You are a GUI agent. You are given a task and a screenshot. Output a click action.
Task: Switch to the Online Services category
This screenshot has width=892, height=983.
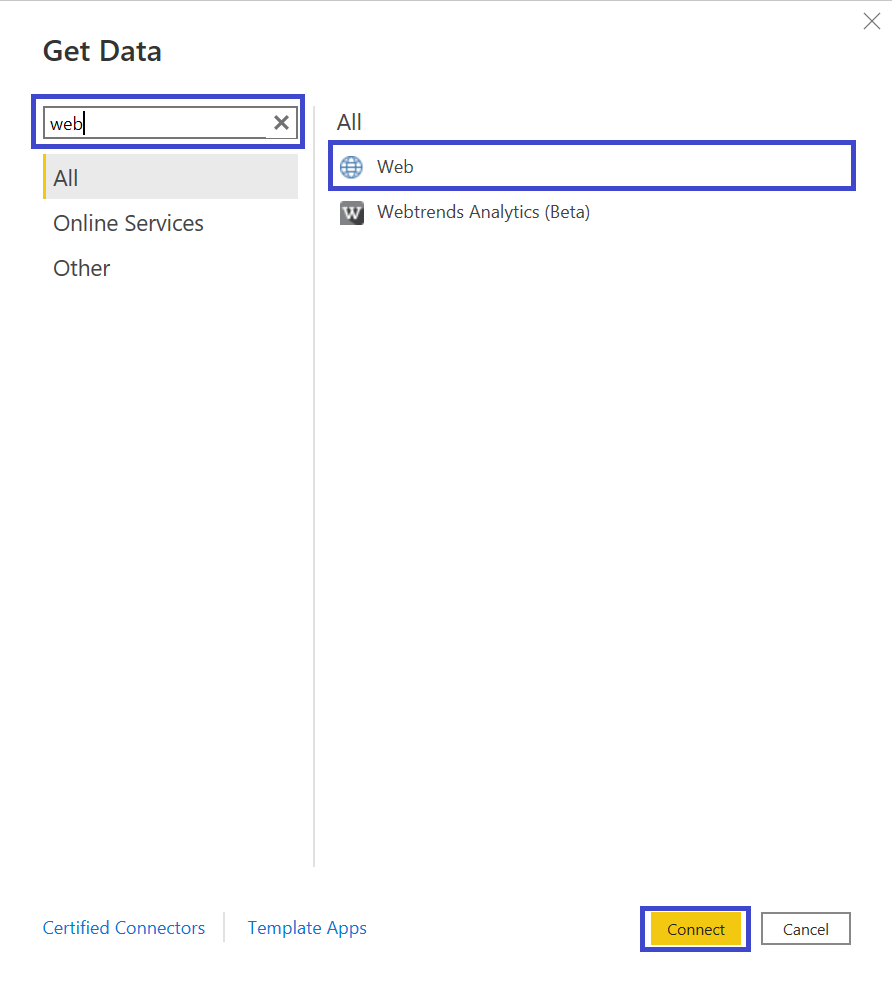pyautogui.click(x=128, y=222)
